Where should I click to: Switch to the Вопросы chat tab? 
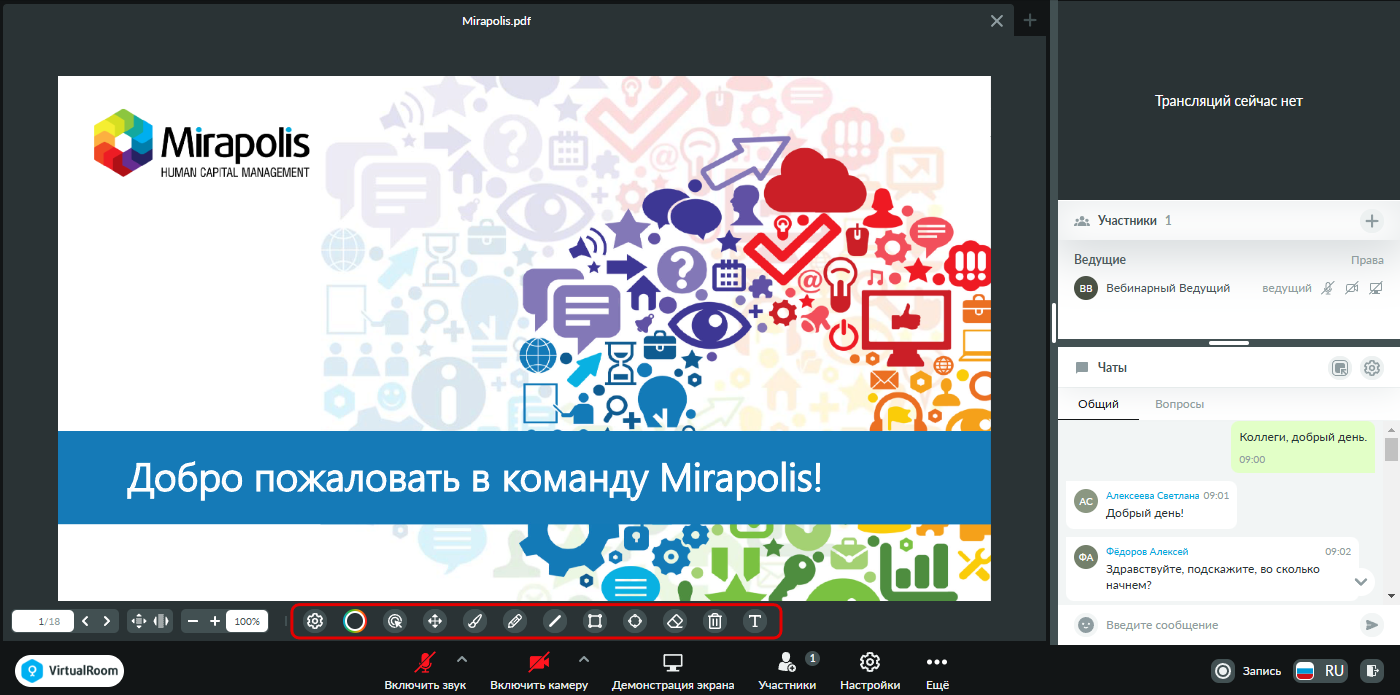pos(1179,404)
